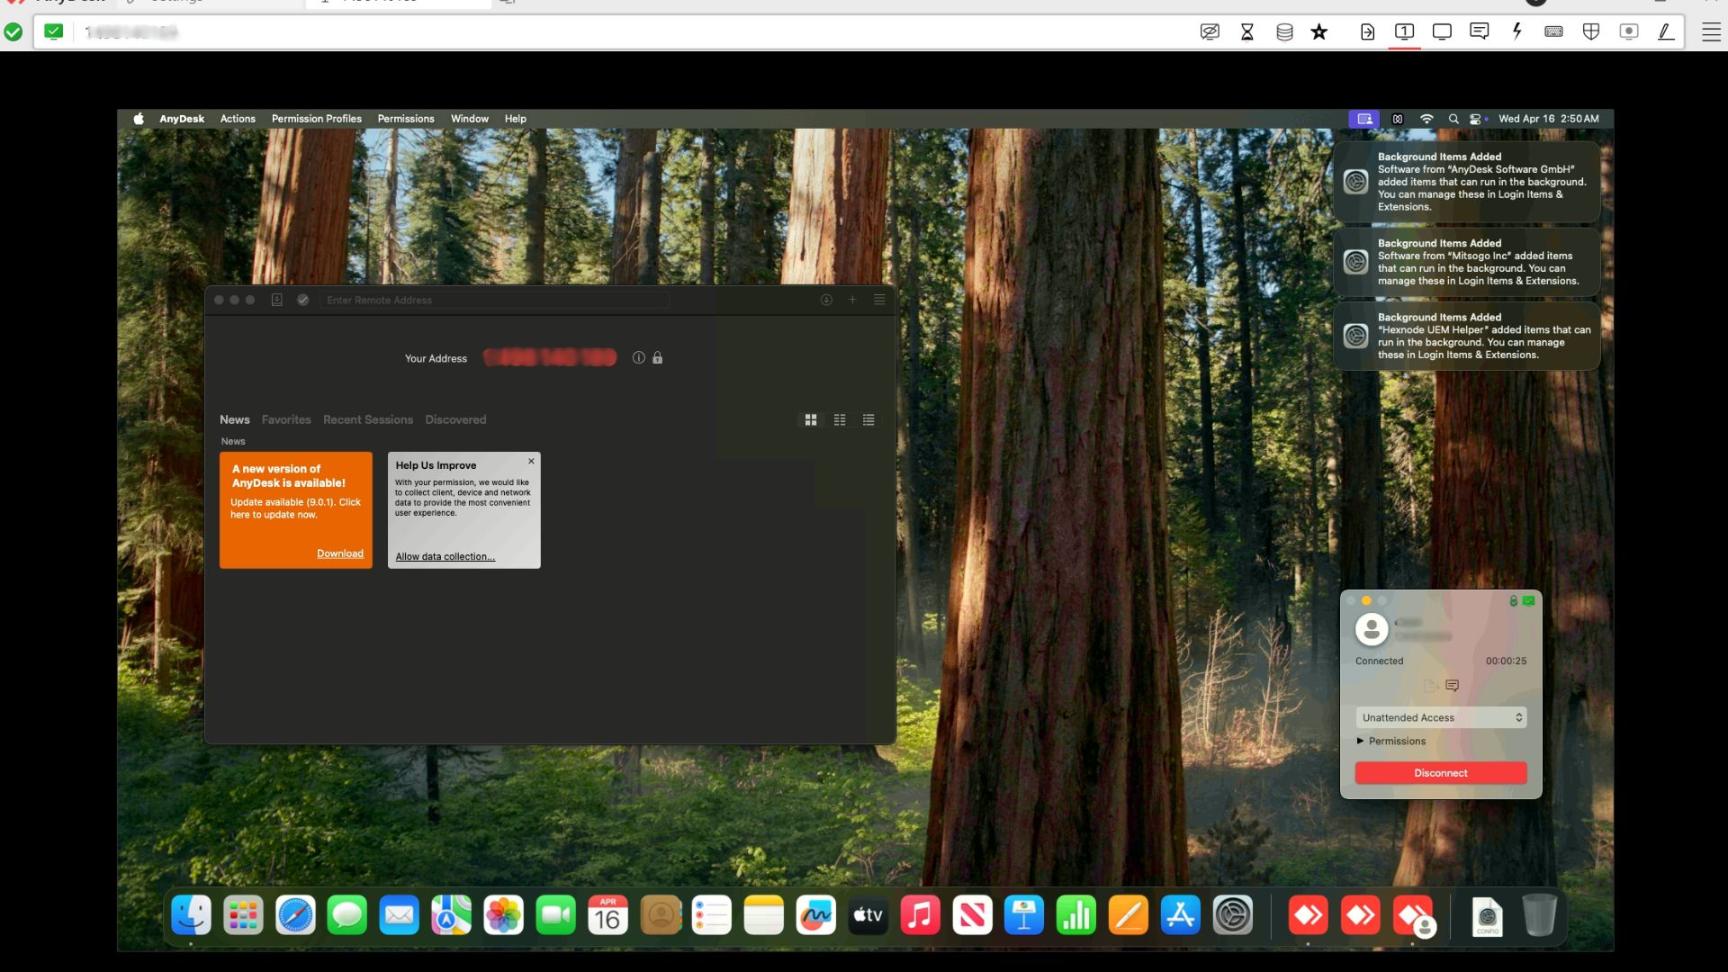Click the Enter Remote Address field
The width and height of the screenshot is (1728, 972).
pos(495,300)
